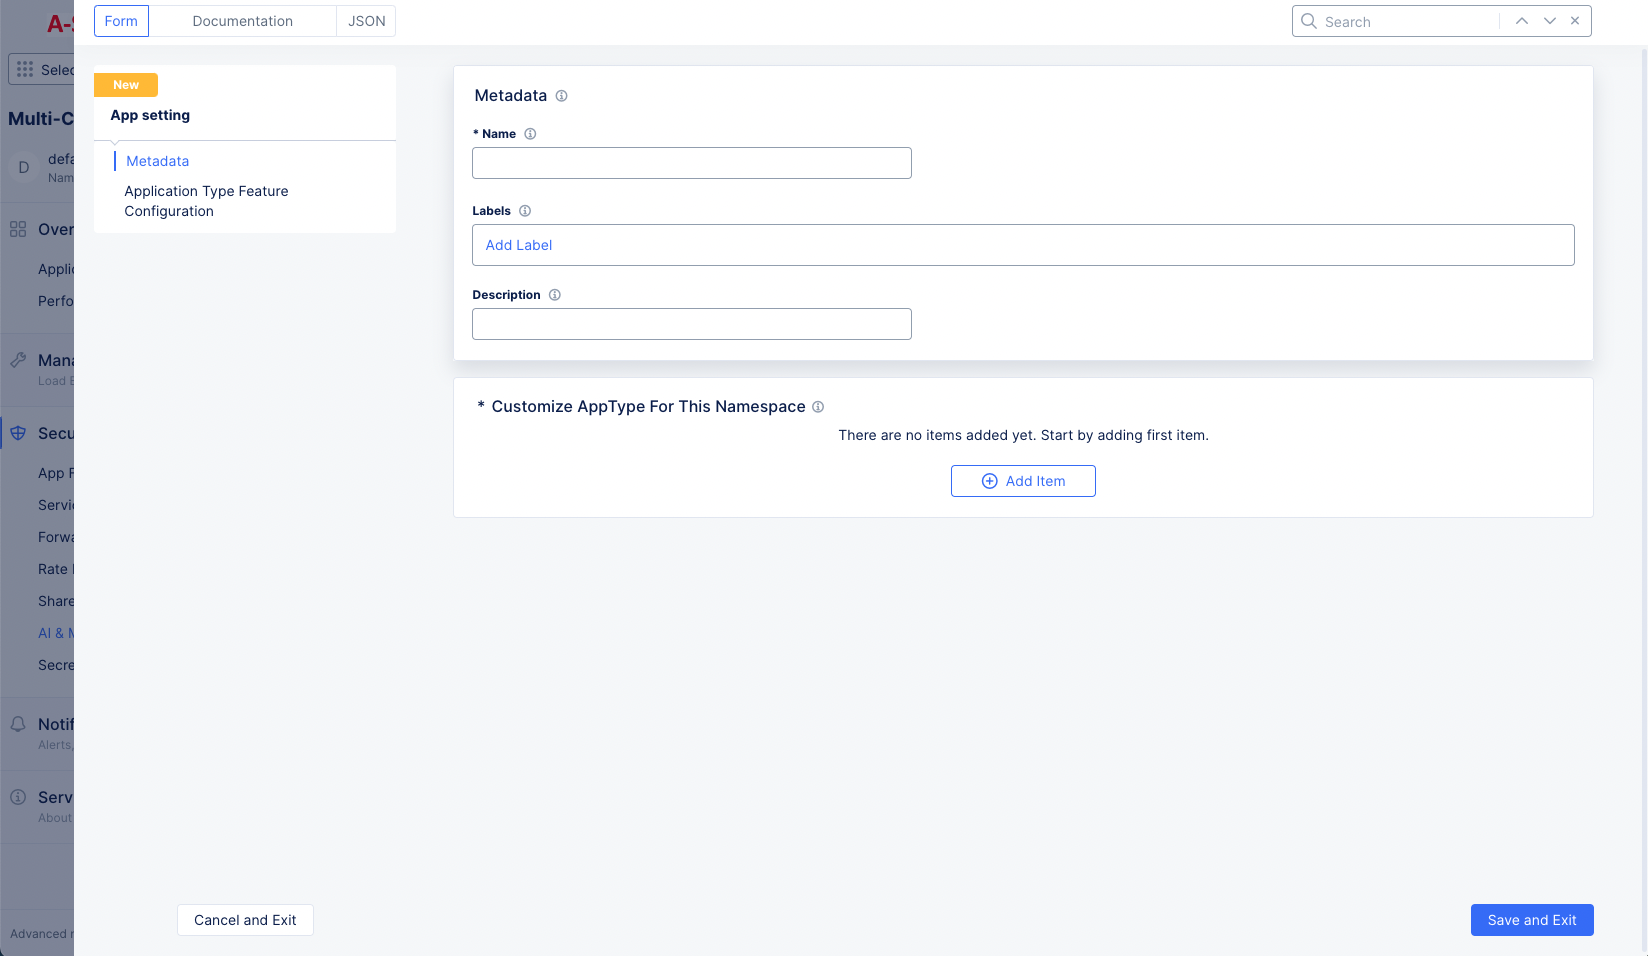Click the info tooltip icon beside Metadata heading
1648x956 pixels.
tap(561, 96)
